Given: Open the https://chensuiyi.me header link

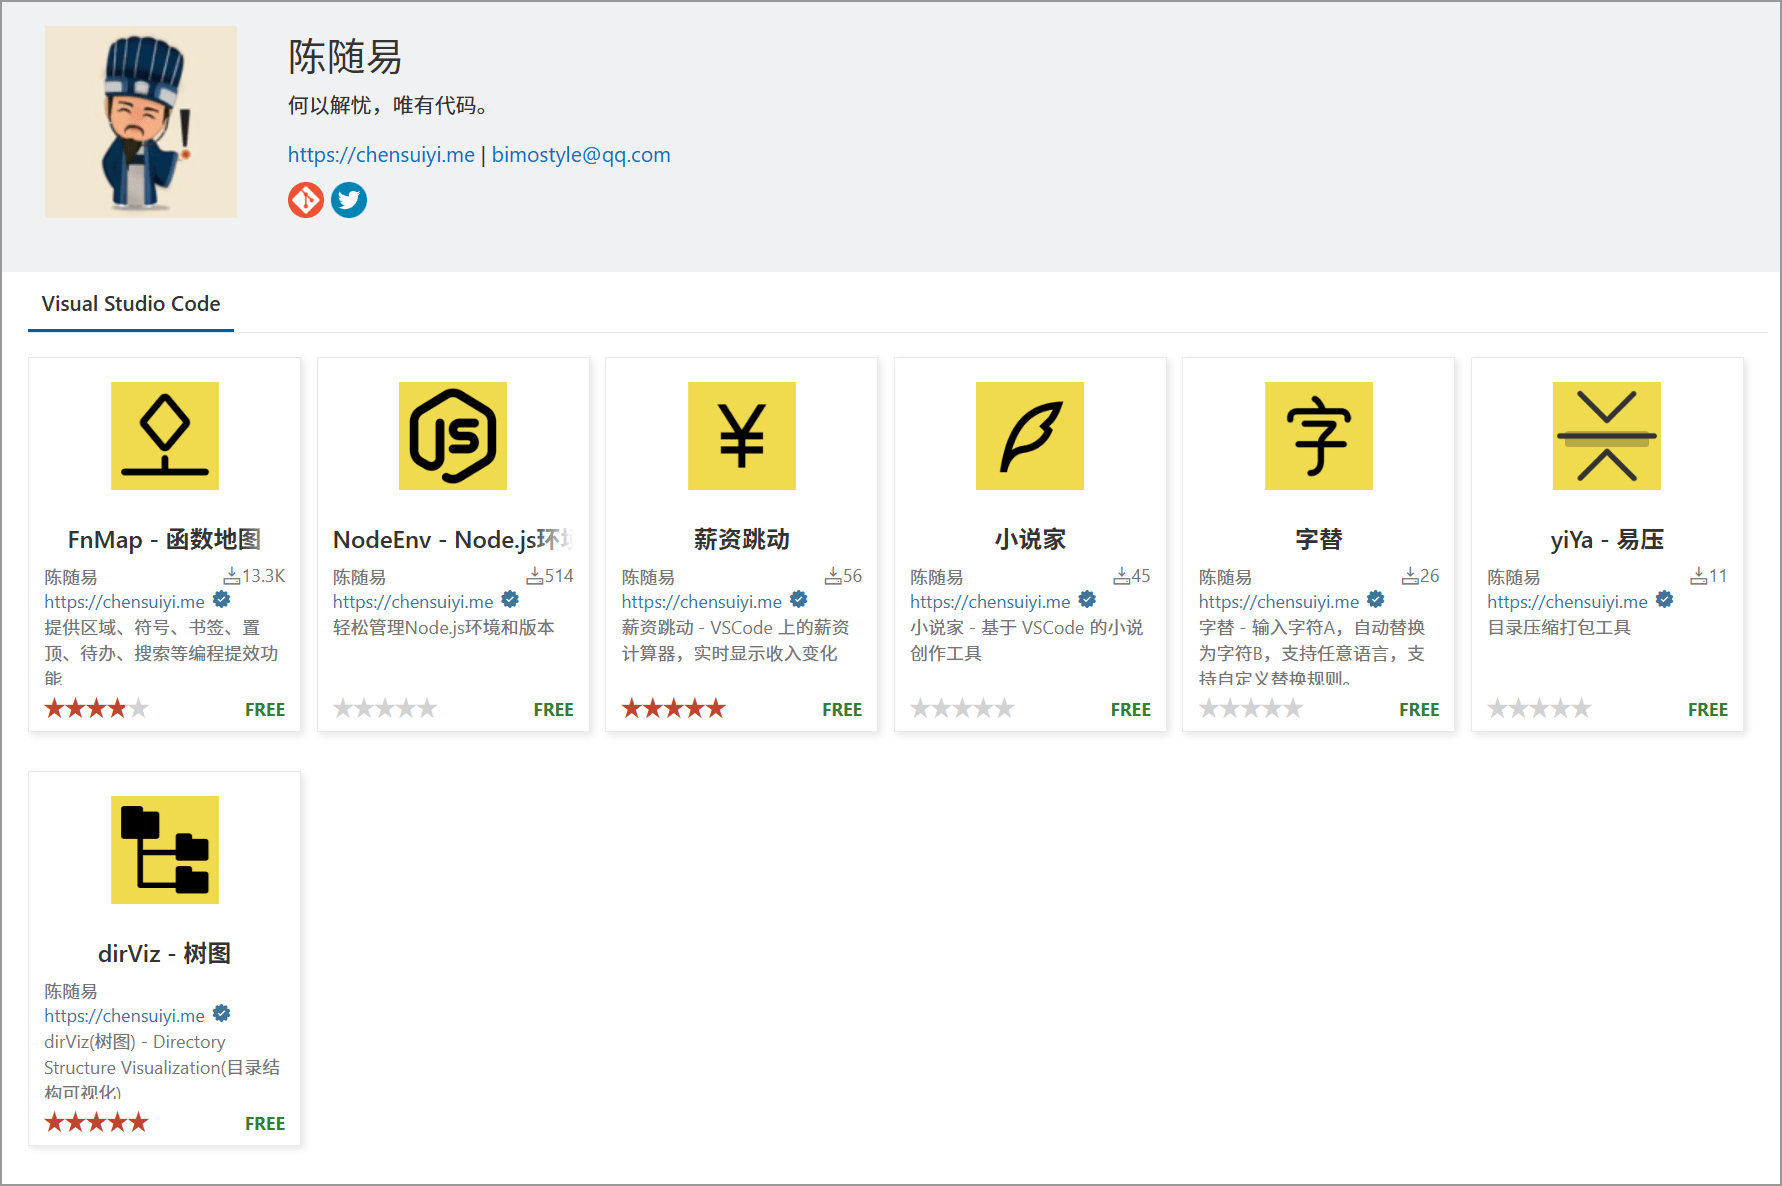Looking at the screenshot, I should pos(381,155).
